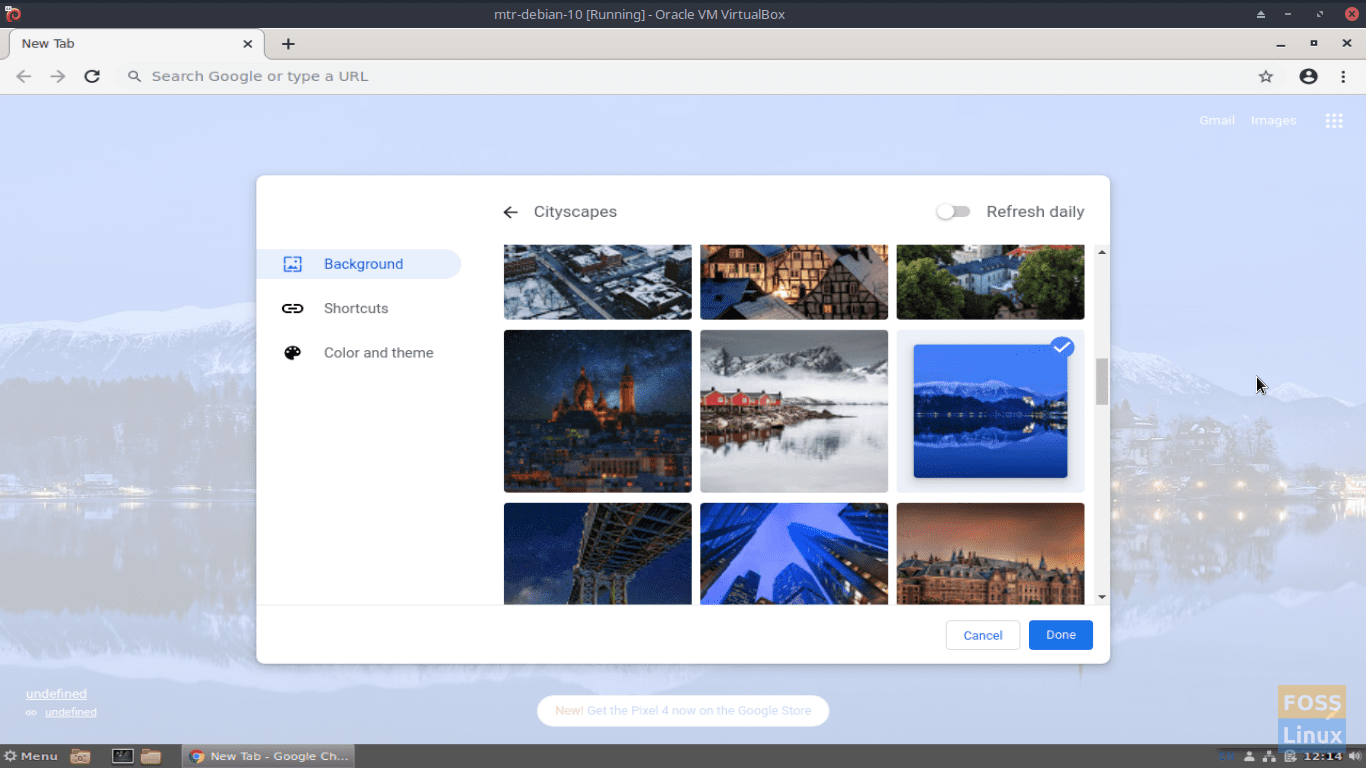Select the half-timbered houses wallpaper
Viewport: 1366px width, 768px height.
(x=794, y=282)
